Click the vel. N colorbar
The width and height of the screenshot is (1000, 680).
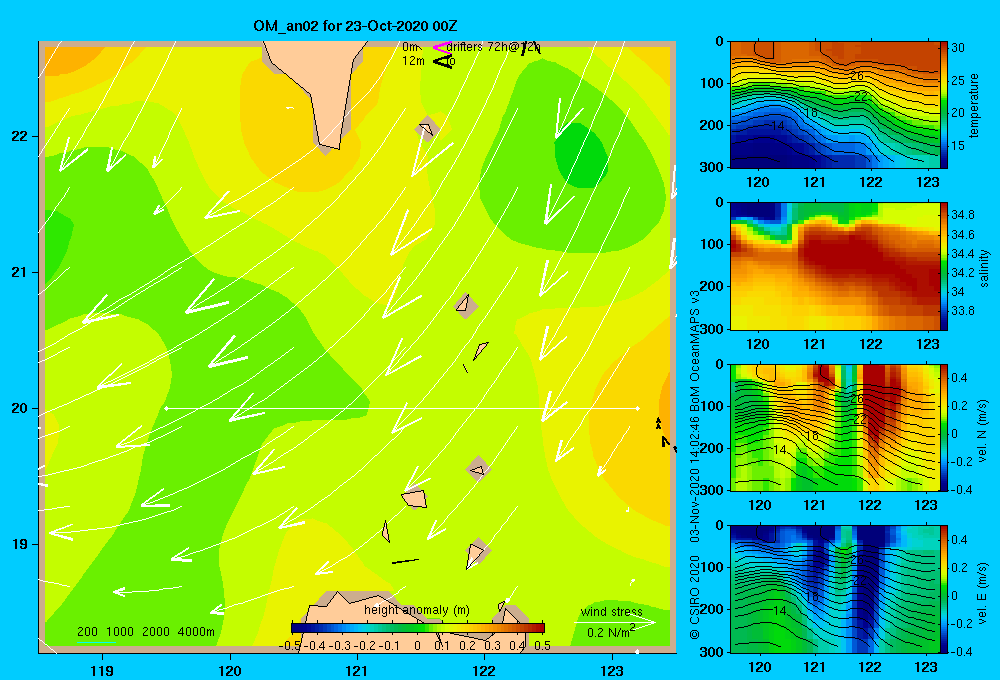[943, 427]
